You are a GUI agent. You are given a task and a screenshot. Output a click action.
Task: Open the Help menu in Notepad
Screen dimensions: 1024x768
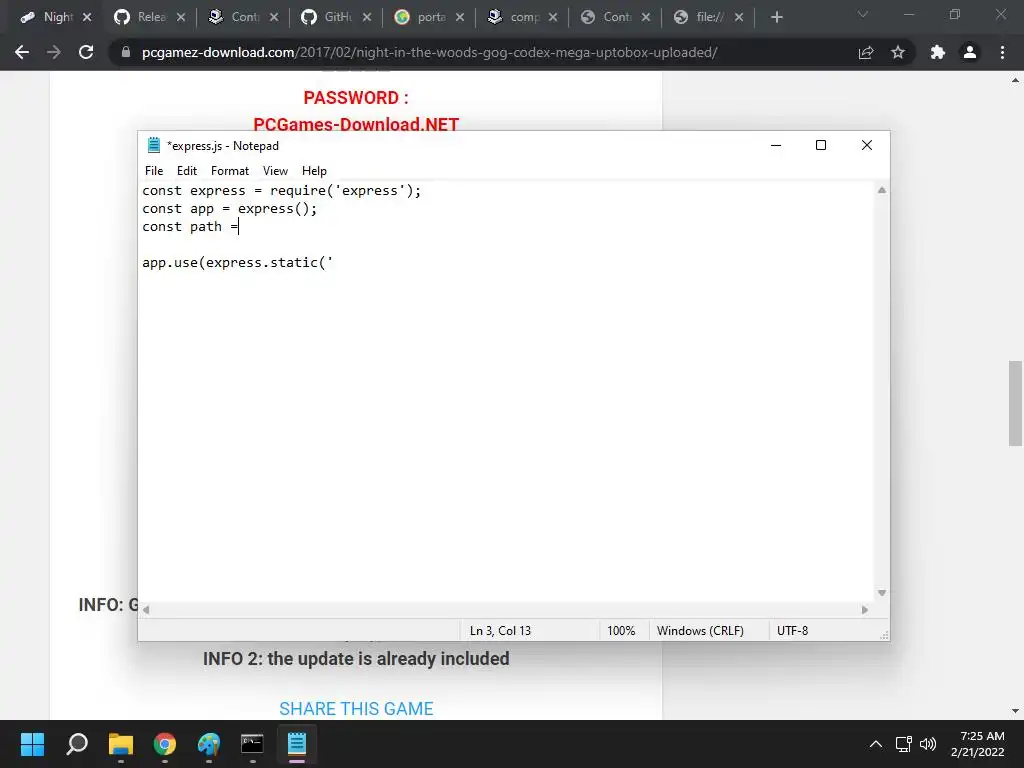314,170
